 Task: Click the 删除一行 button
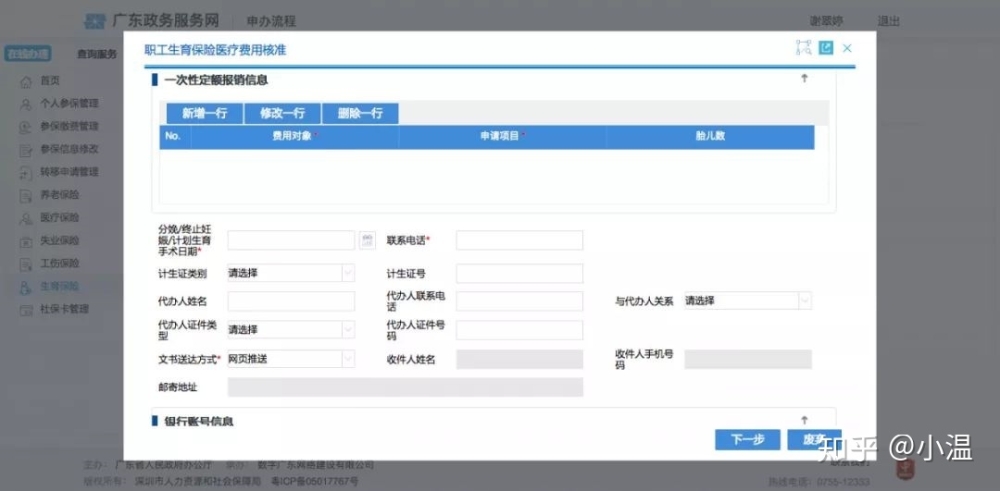click(360, 114)
